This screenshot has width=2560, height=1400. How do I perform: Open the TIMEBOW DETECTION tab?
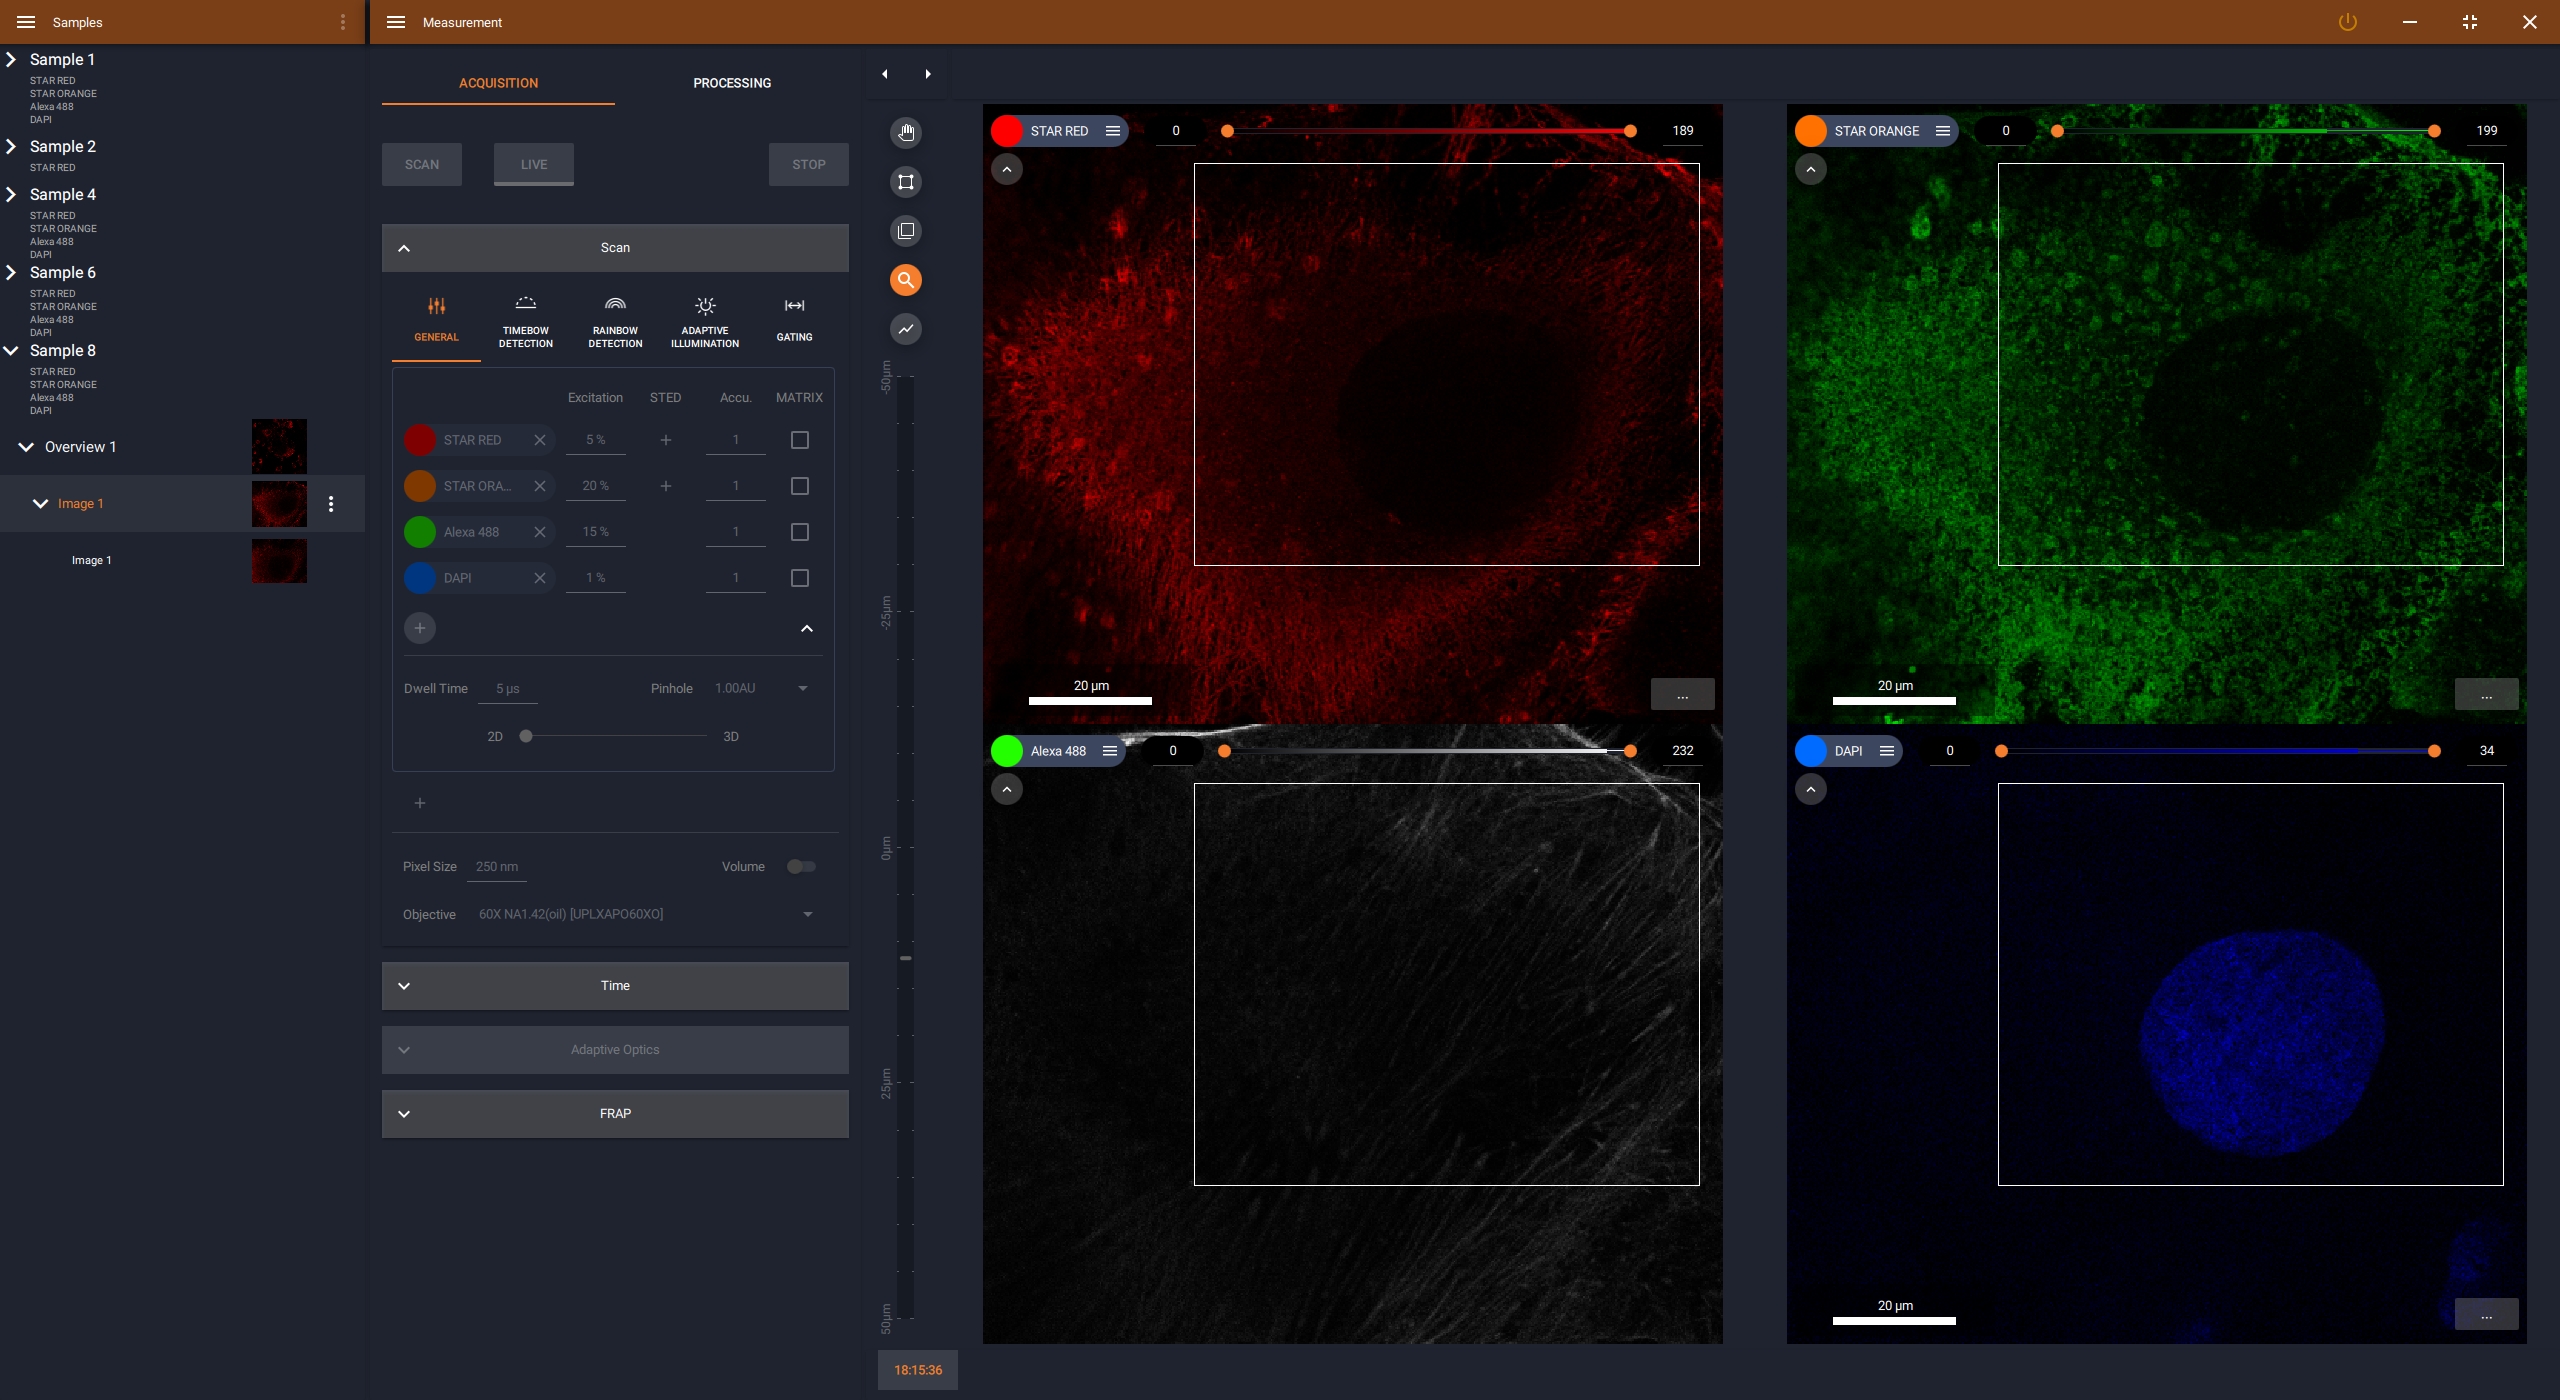pos(526,320)
